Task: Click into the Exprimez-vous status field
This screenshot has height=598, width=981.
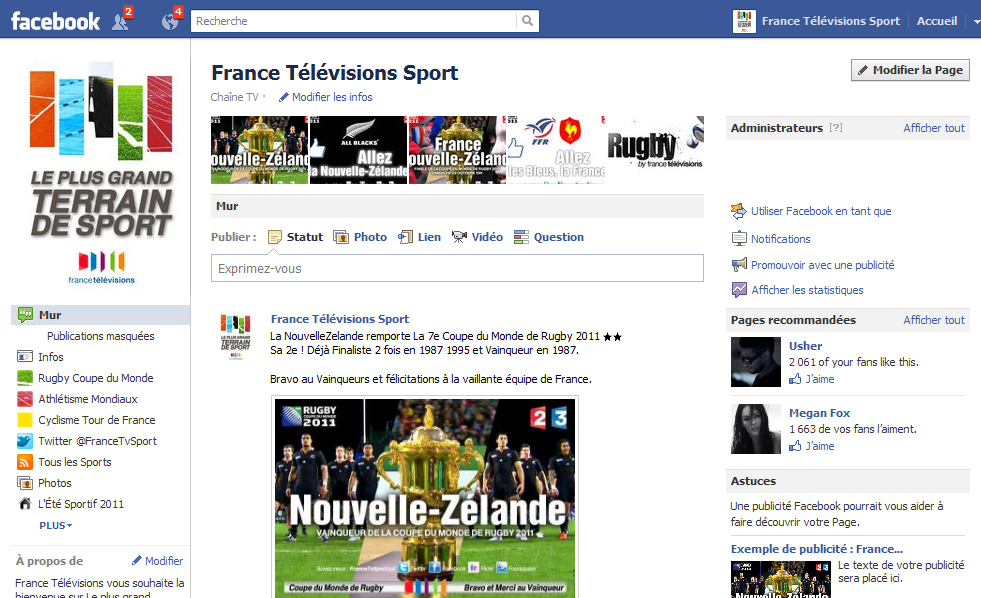Action: (x=457, y=268)
